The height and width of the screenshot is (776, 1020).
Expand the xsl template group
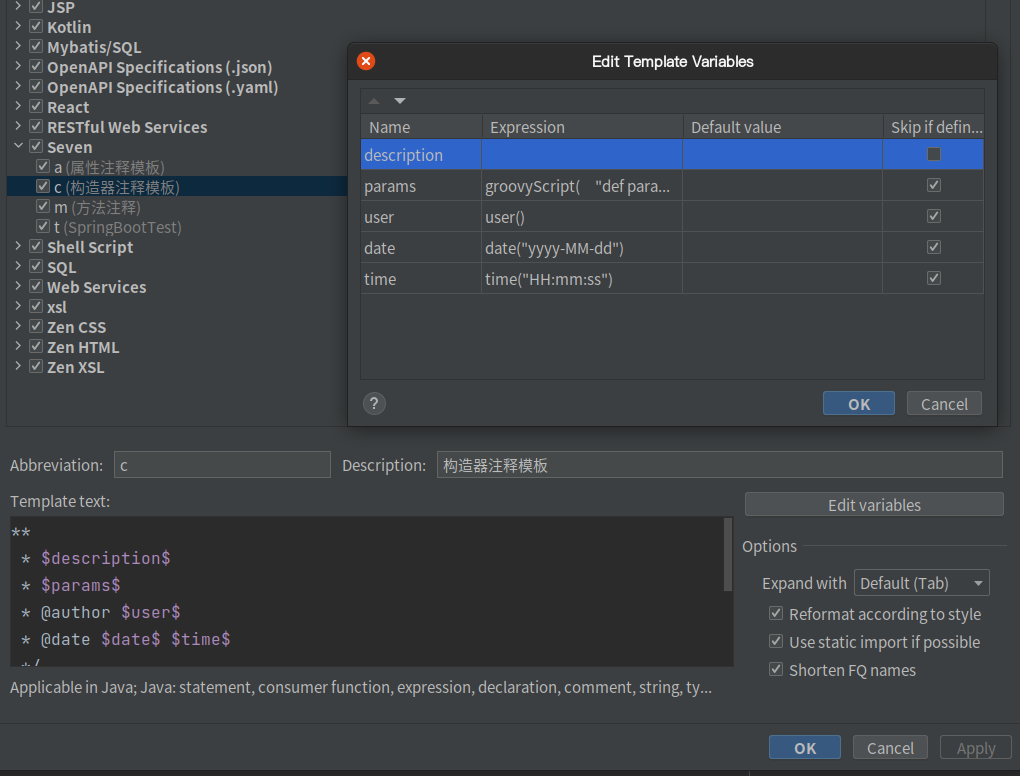18,306
